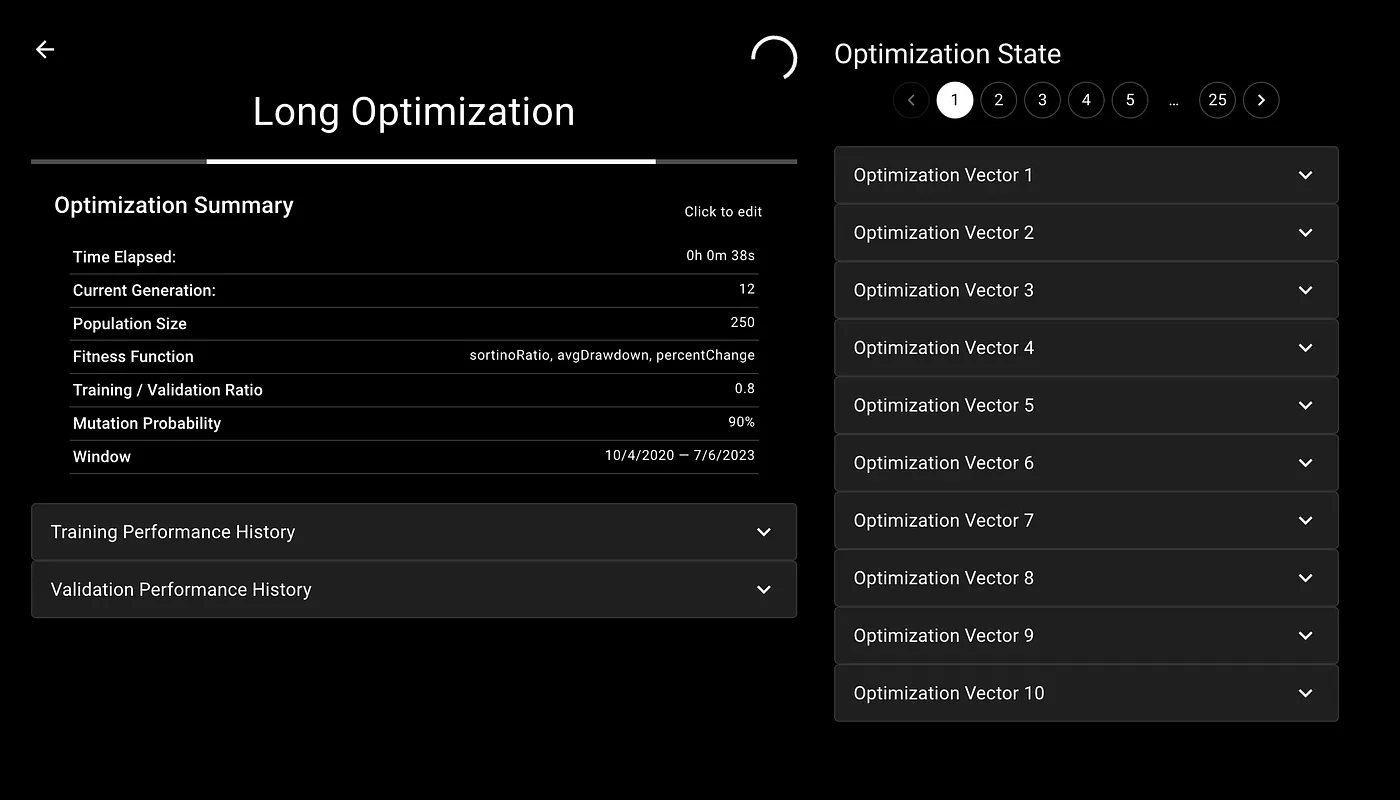Click the loading spinner icon
Viewport: 1400px width, 800px height.
(x=774, y=58)
